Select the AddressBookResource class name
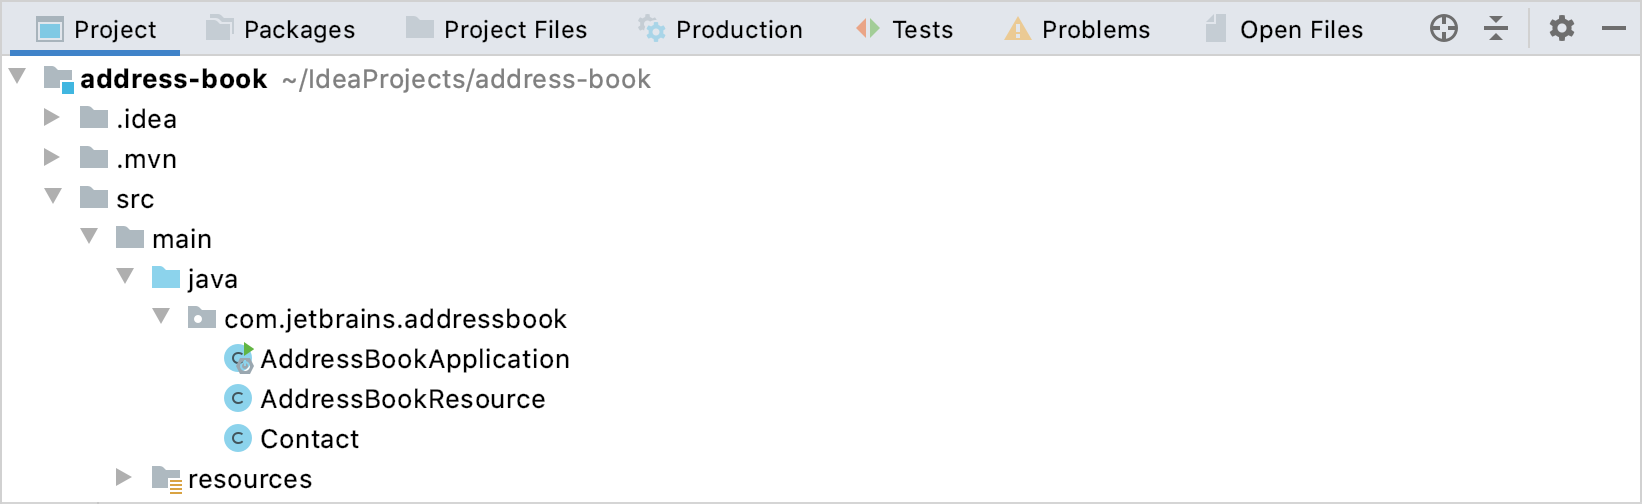The height and width of the screenshot is (504, 1642). 403,399
